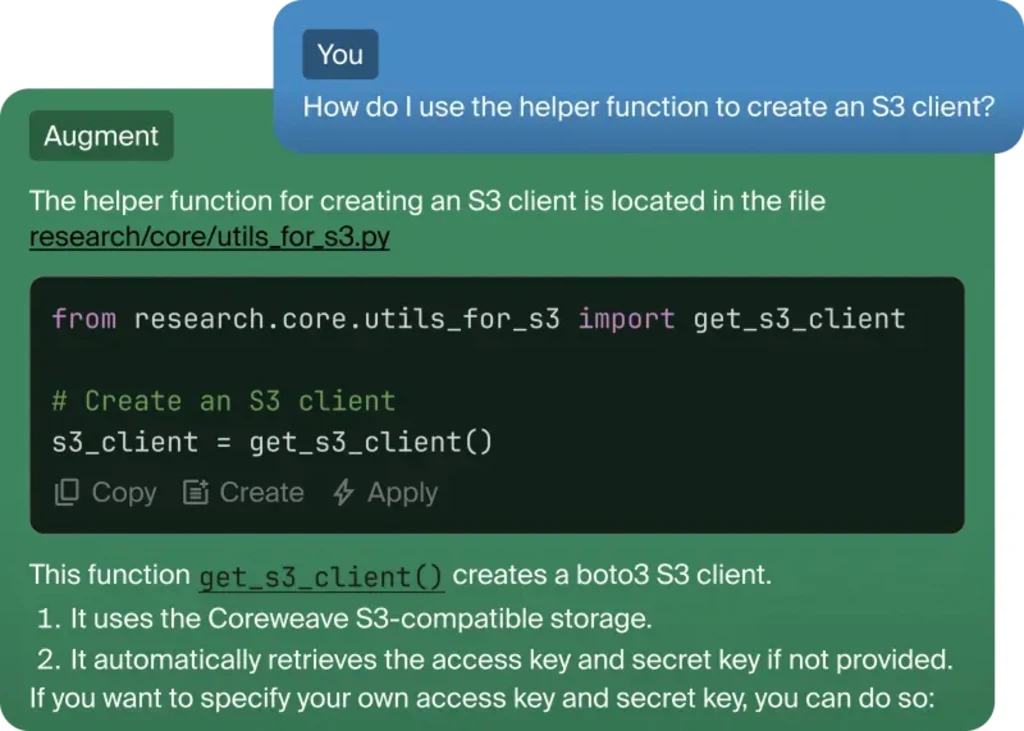Click the "s3_client = get_s3_client()" code line

coord(272,442)
